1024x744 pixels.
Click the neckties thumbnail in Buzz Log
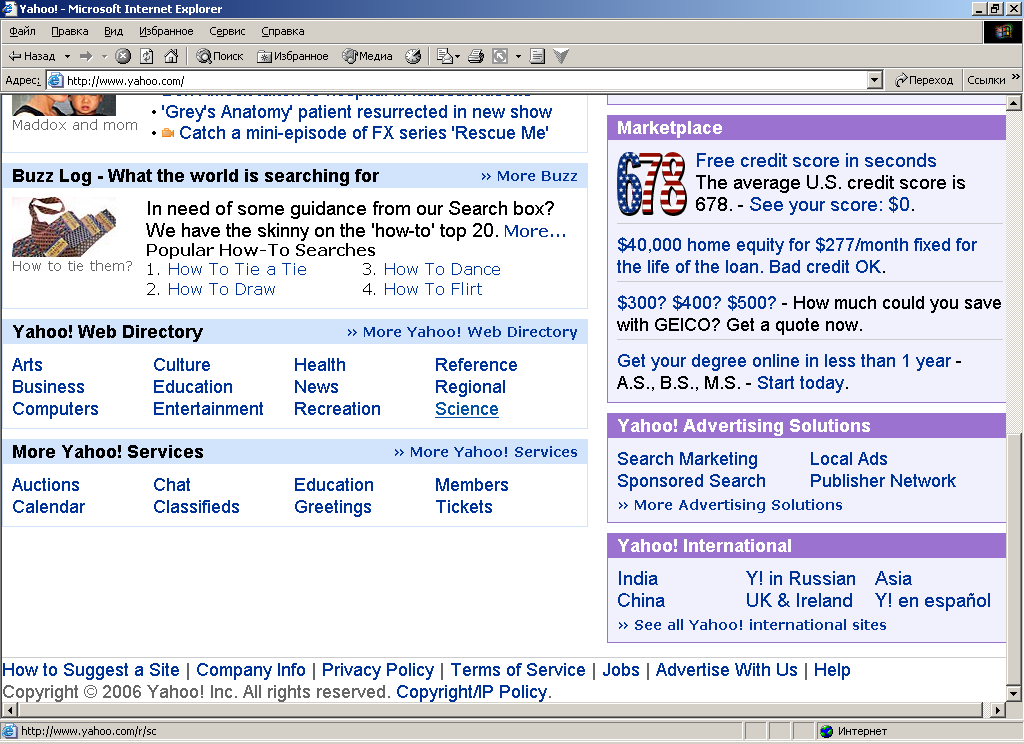65,227
